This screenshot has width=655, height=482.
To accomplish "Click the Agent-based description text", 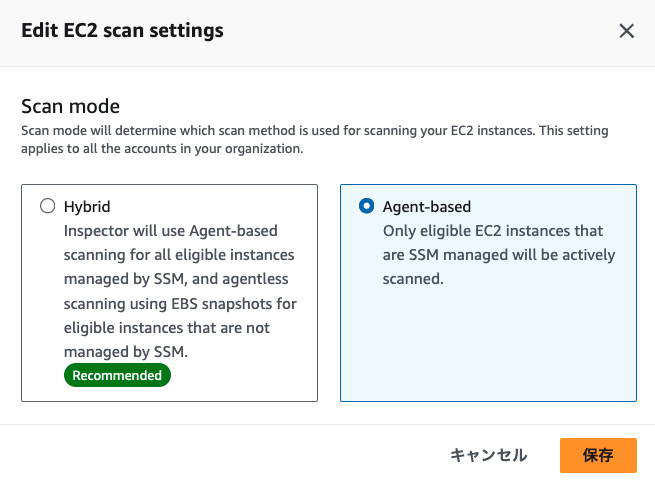I will [x=499, y=255].
